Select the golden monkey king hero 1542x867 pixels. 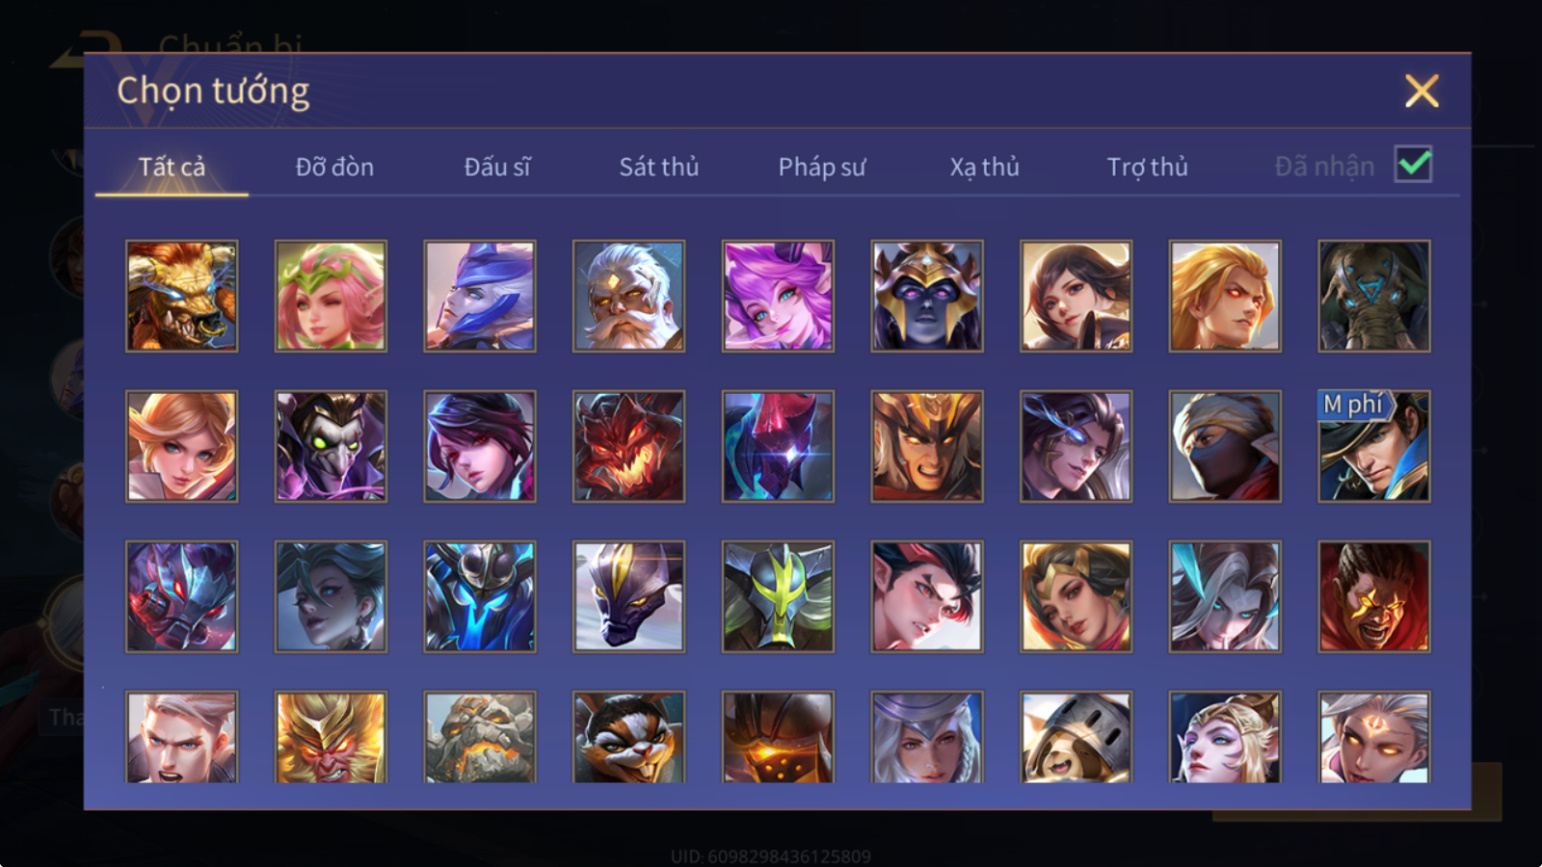[x=331, y=737]
